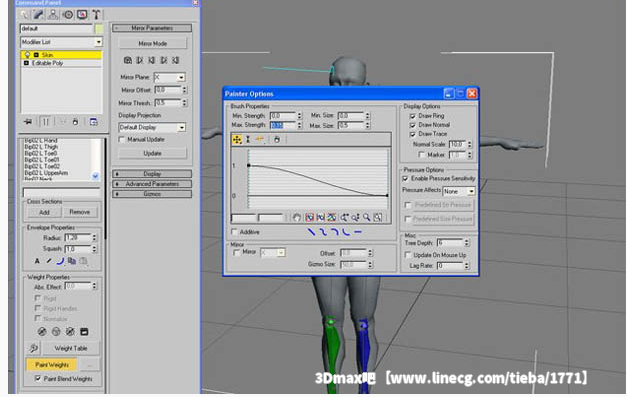This screenshot has width=627, height=397.
Task: Expand the Skin modifier sub-objects
Action: 36,55
